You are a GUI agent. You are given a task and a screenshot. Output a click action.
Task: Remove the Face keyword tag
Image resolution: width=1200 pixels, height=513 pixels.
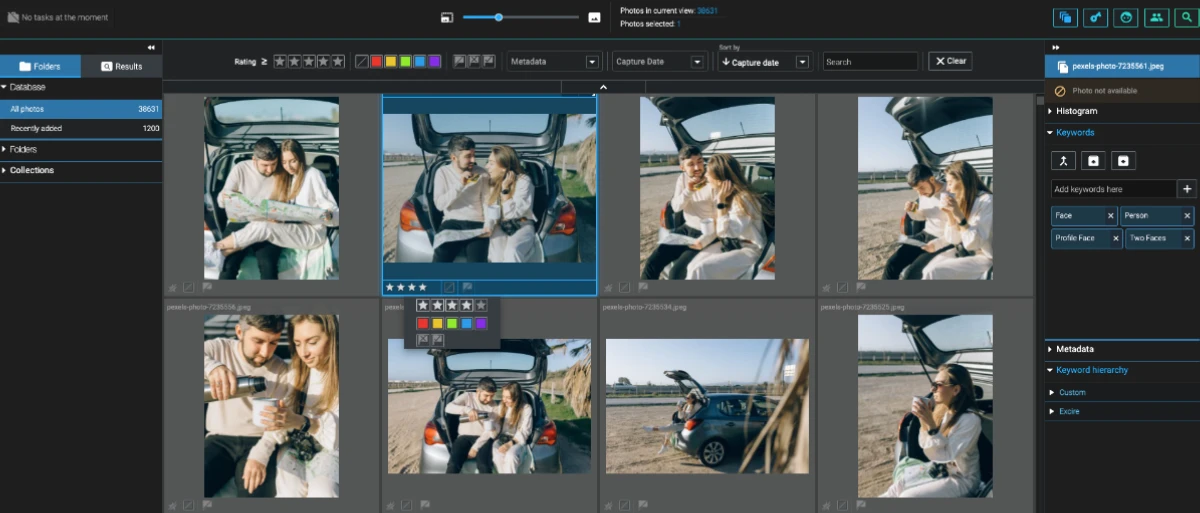pos(1110,216)
